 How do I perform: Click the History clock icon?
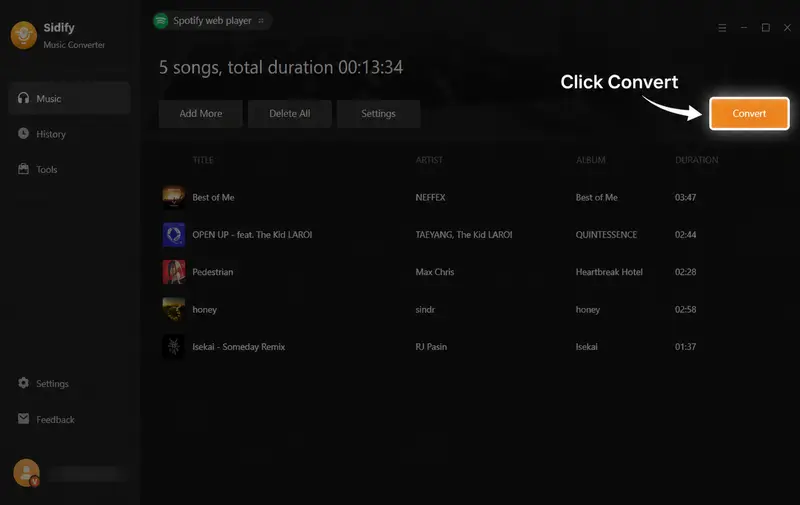pos(23,133)
